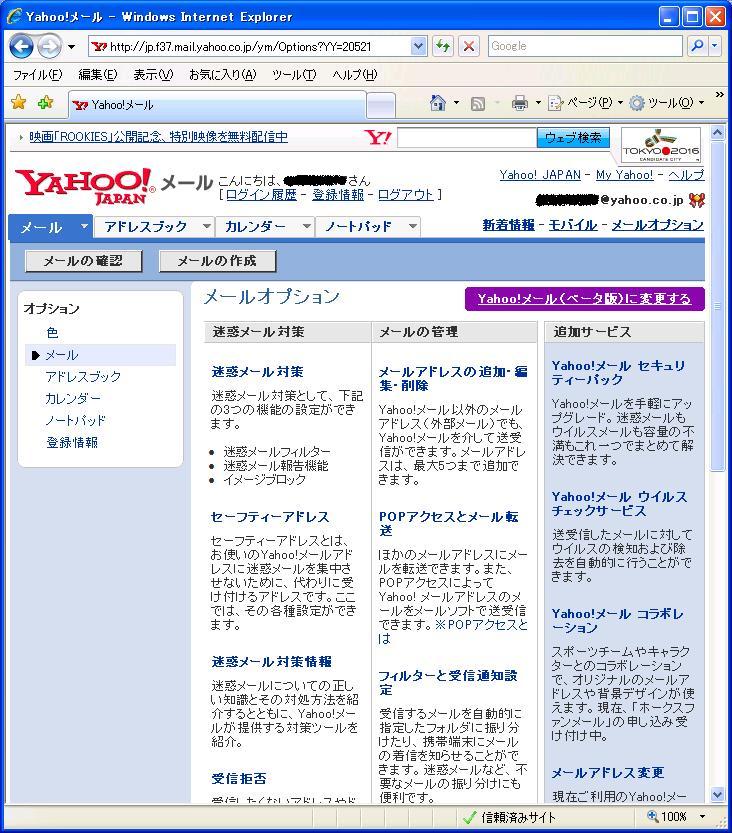
Task: Click the Tokyo 2016 banner image
Action: [x=661, y=145]
